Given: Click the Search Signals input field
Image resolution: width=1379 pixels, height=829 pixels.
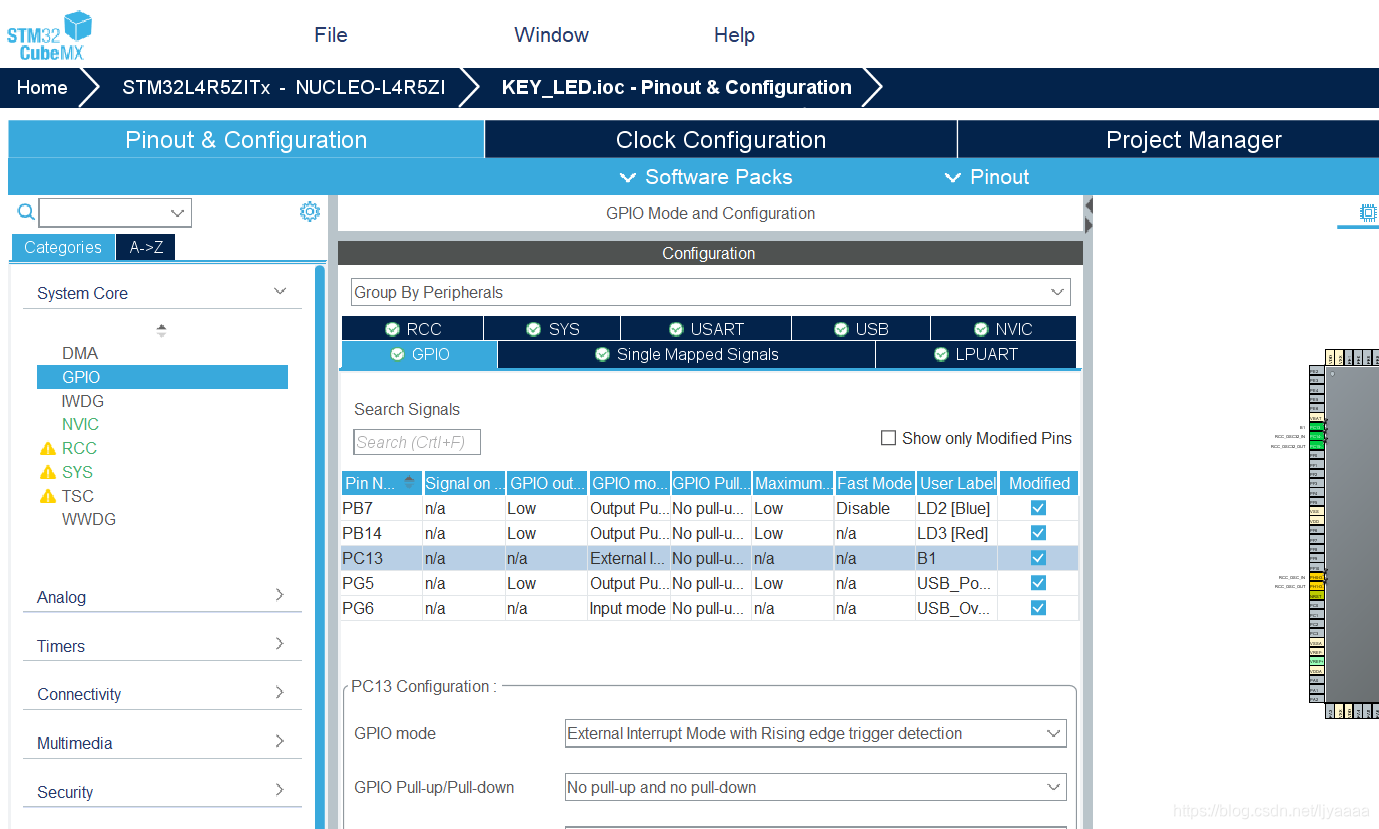Looking at the screenshot, I should (417, 442).
